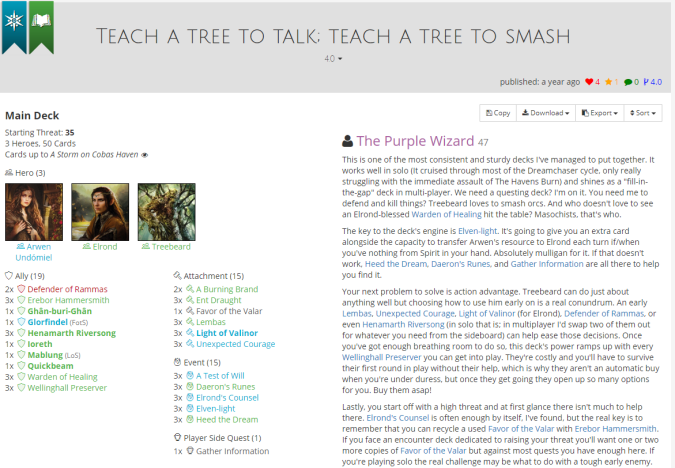Follow the Warden of Healing link in description

point(446,214)
